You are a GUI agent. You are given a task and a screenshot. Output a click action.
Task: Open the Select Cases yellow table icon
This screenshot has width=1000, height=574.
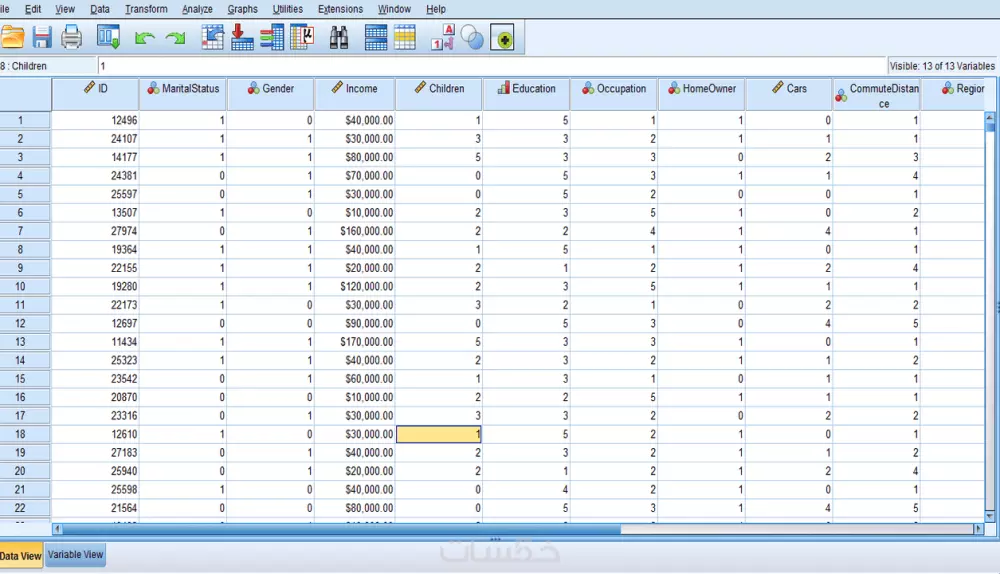click(x=405, y=38)
